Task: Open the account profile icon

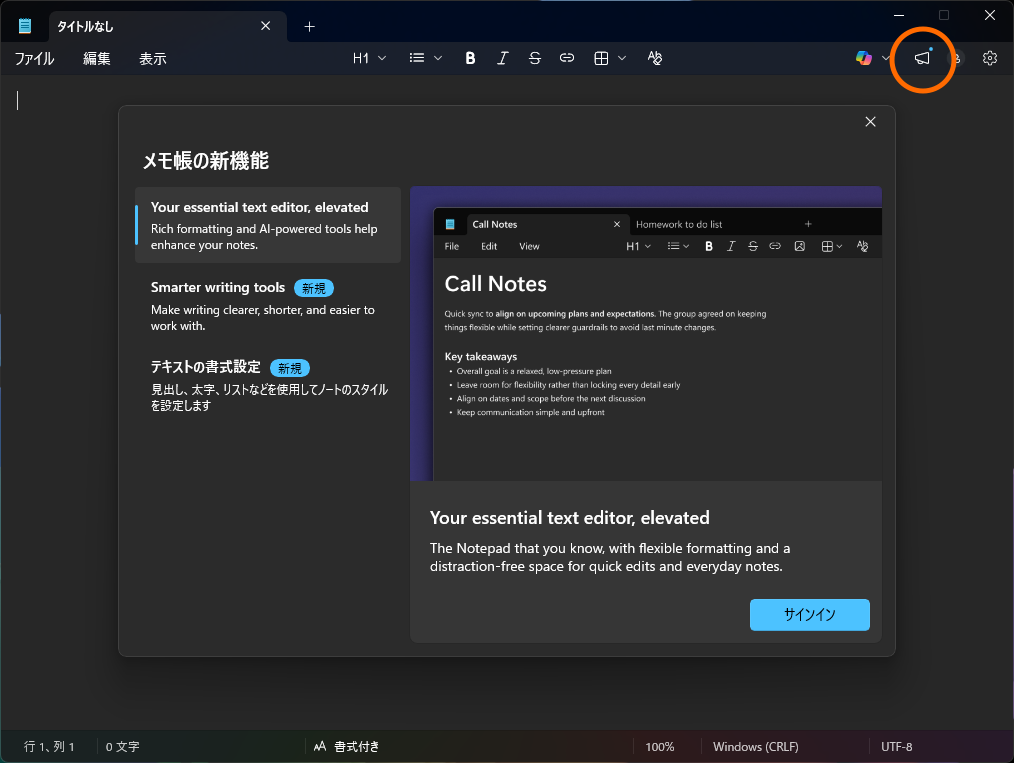Action: click(956, 58)
